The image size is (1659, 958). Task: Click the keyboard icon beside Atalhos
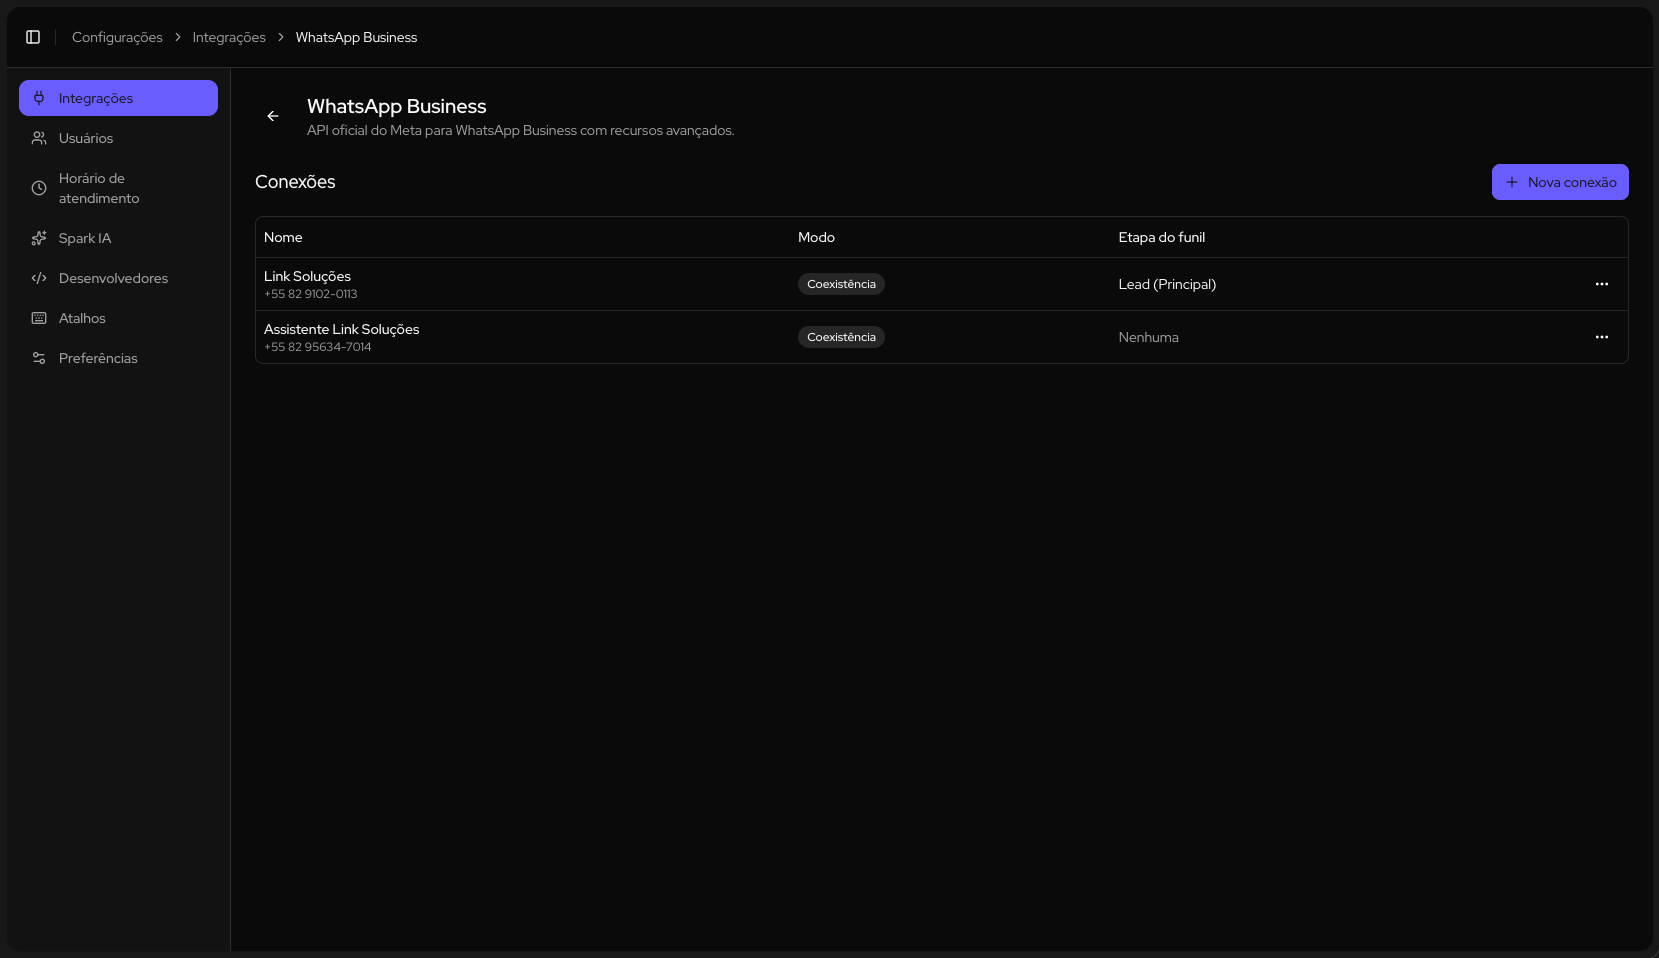click(39, 318)
